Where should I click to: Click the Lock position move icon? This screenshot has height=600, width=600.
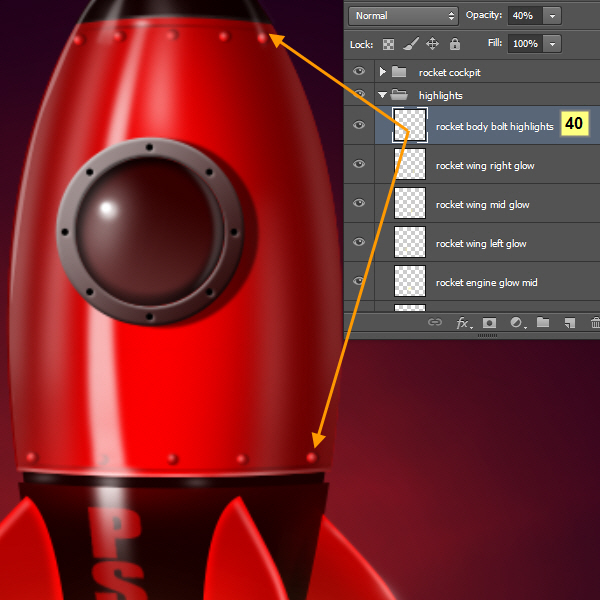click(432, 44)
